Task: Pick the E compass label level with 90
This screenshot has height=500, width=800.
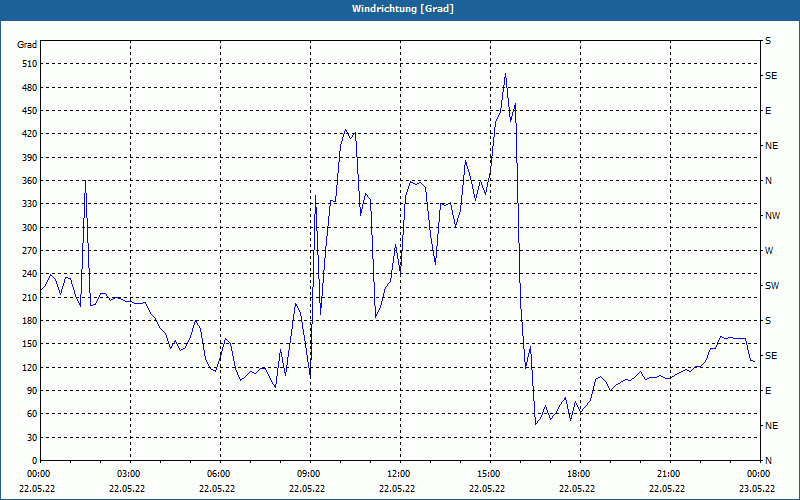Action: [768, 391]
